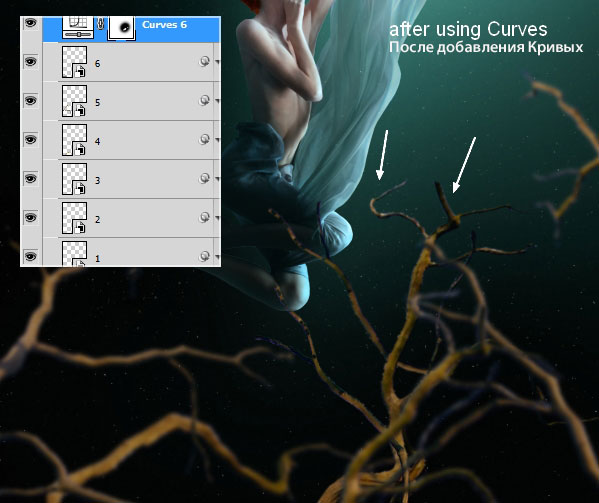Click the smart filter icon on layer 4
Image resolution: width=599 pixels, height=503 pixels.
tap(205, 139)
